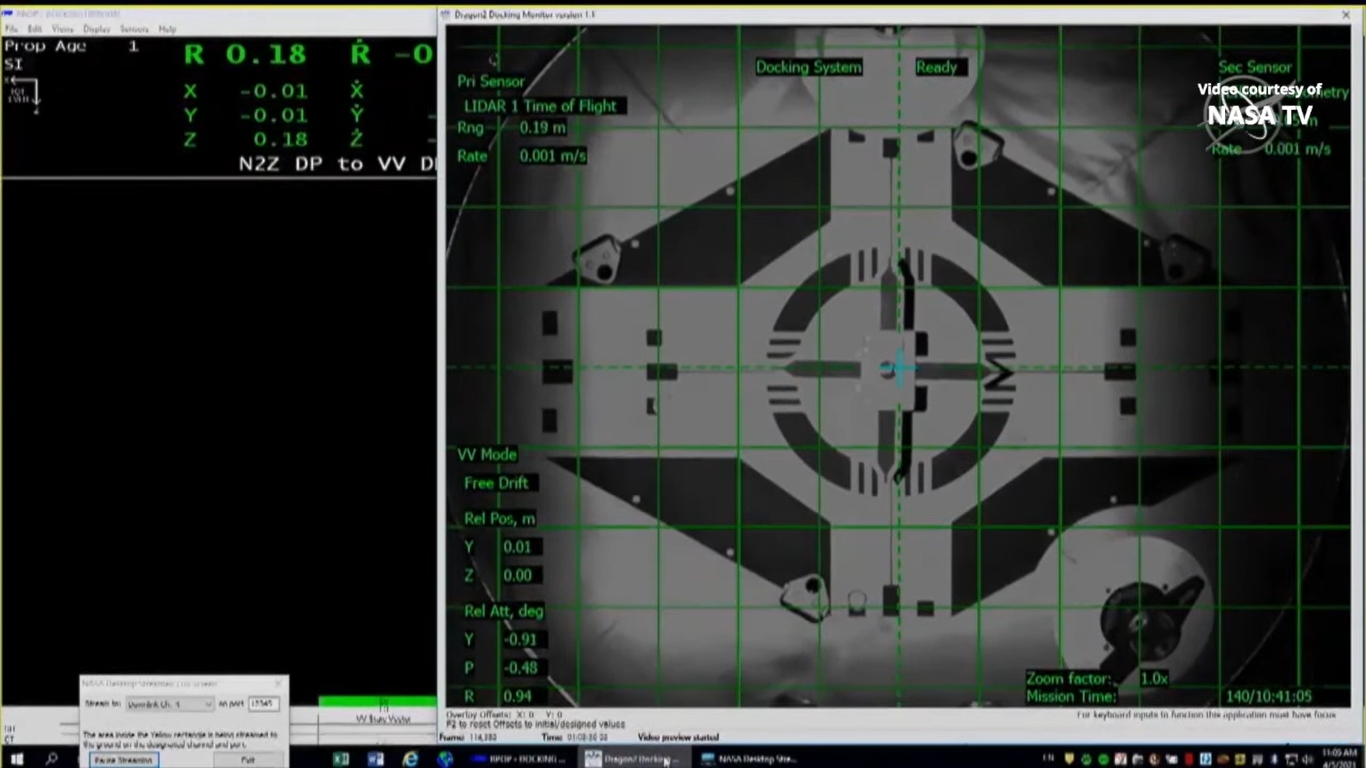The width and height of the screenshot is (1366, 768).
Task: Open Internet Explorer from the taskbar
Action: [410, 759]
